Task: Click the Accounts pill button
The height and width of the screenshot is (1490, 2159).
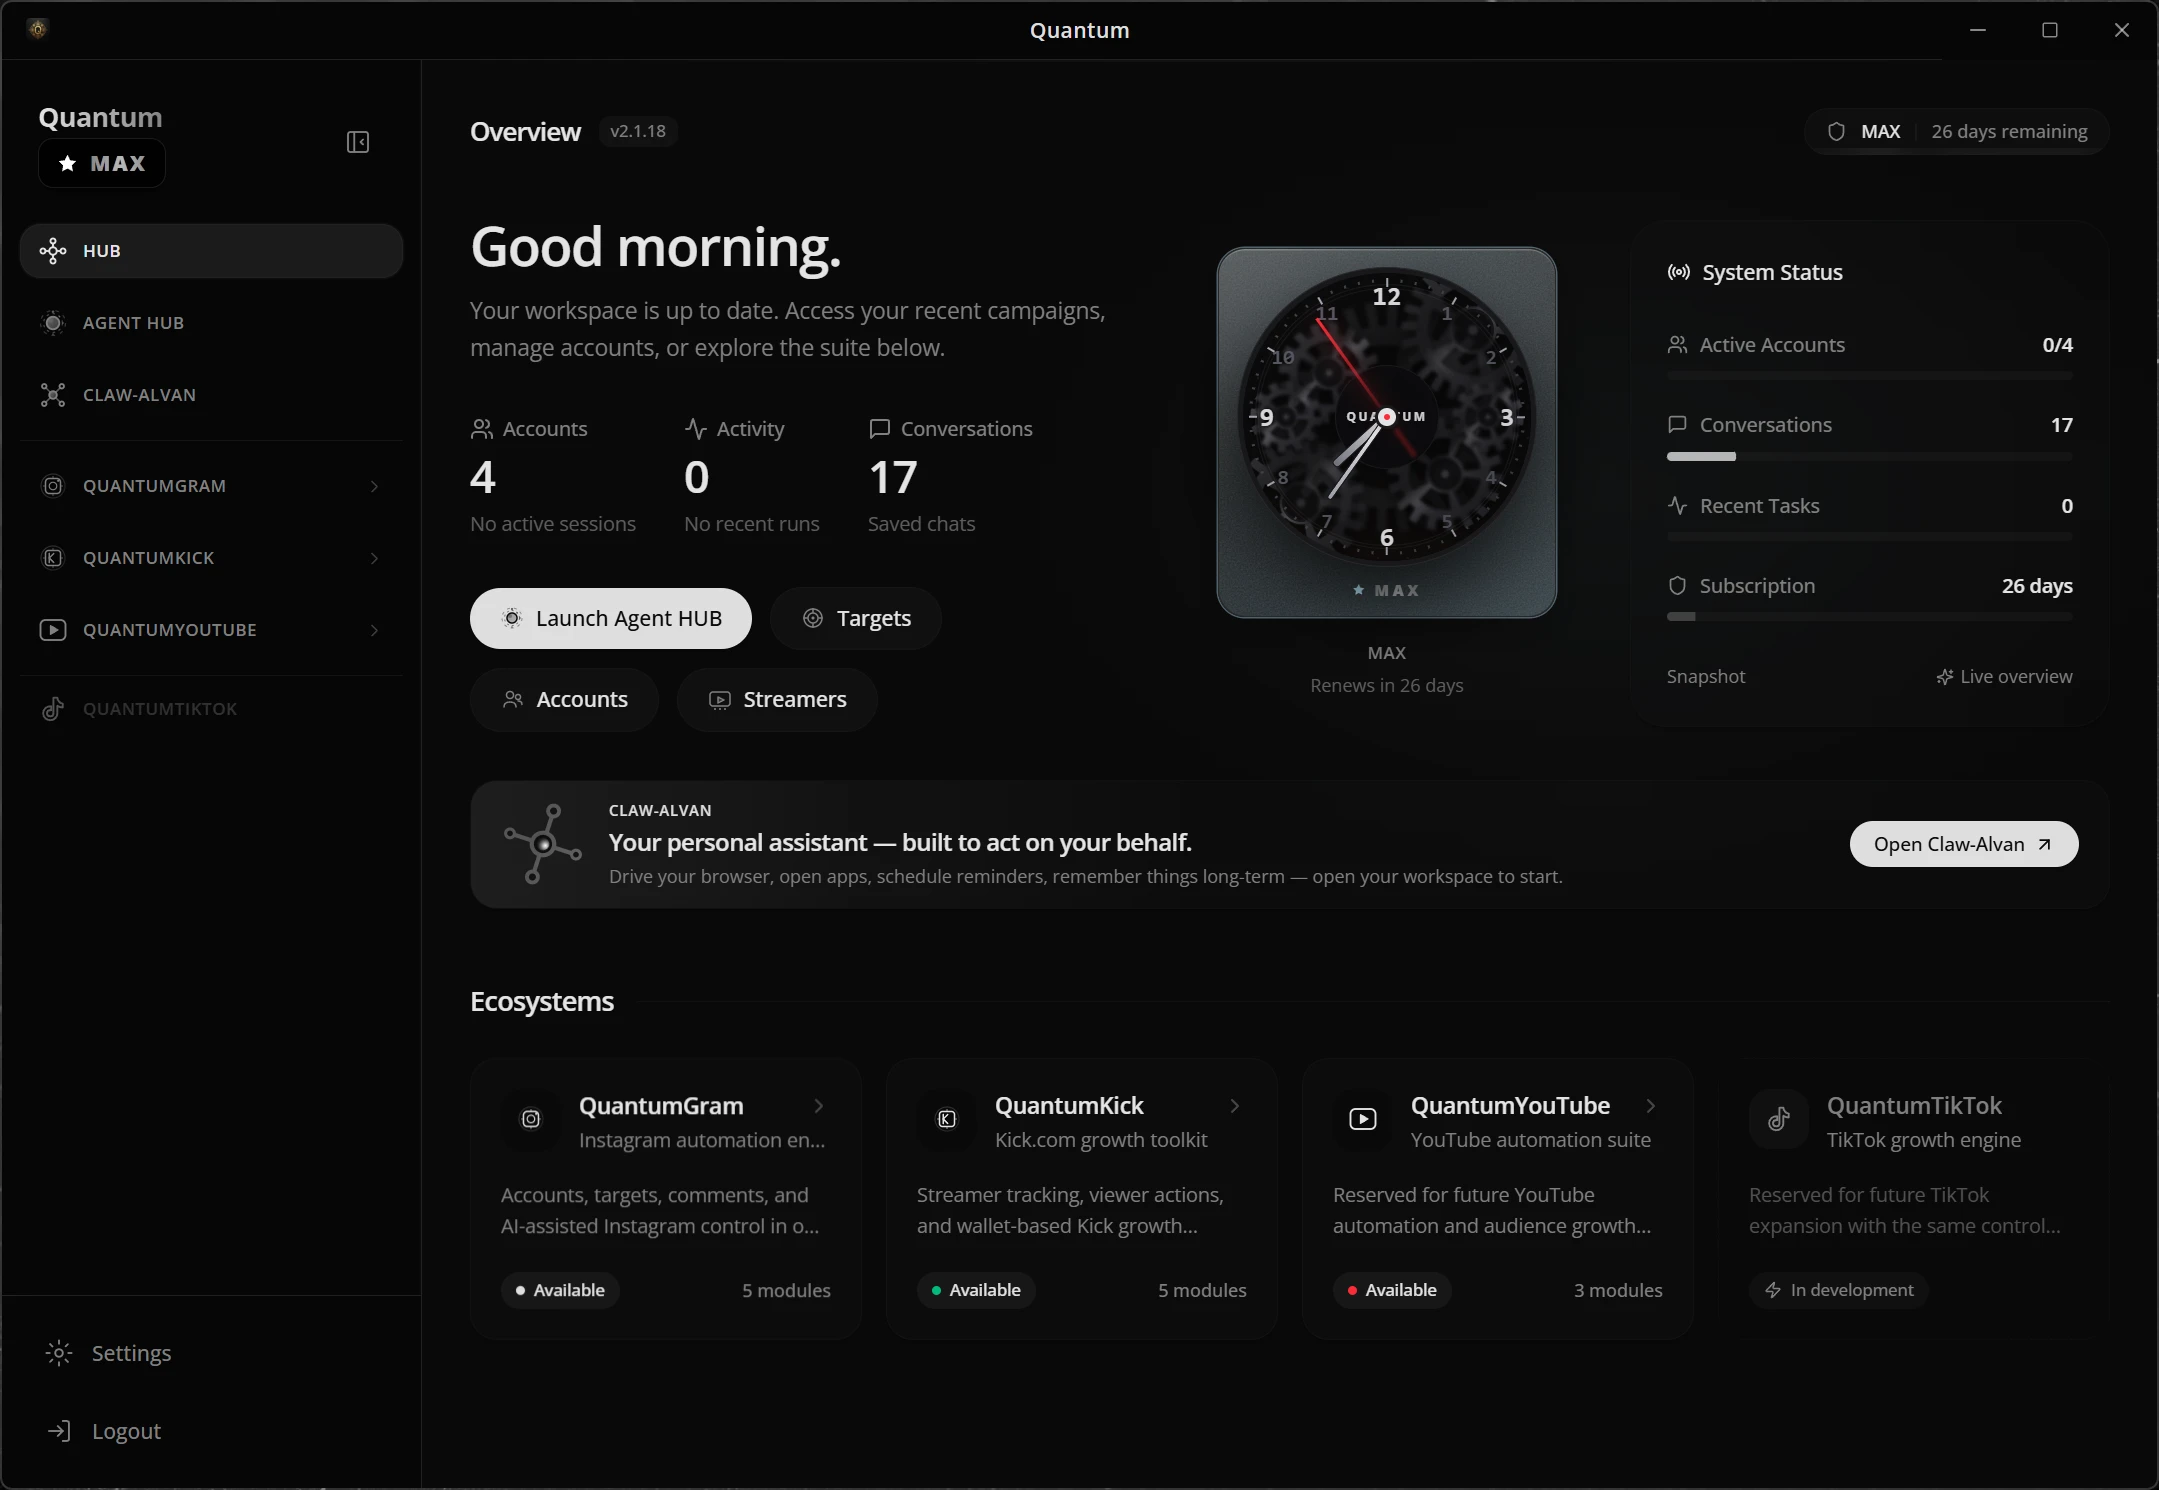Action: pos(564,700)
